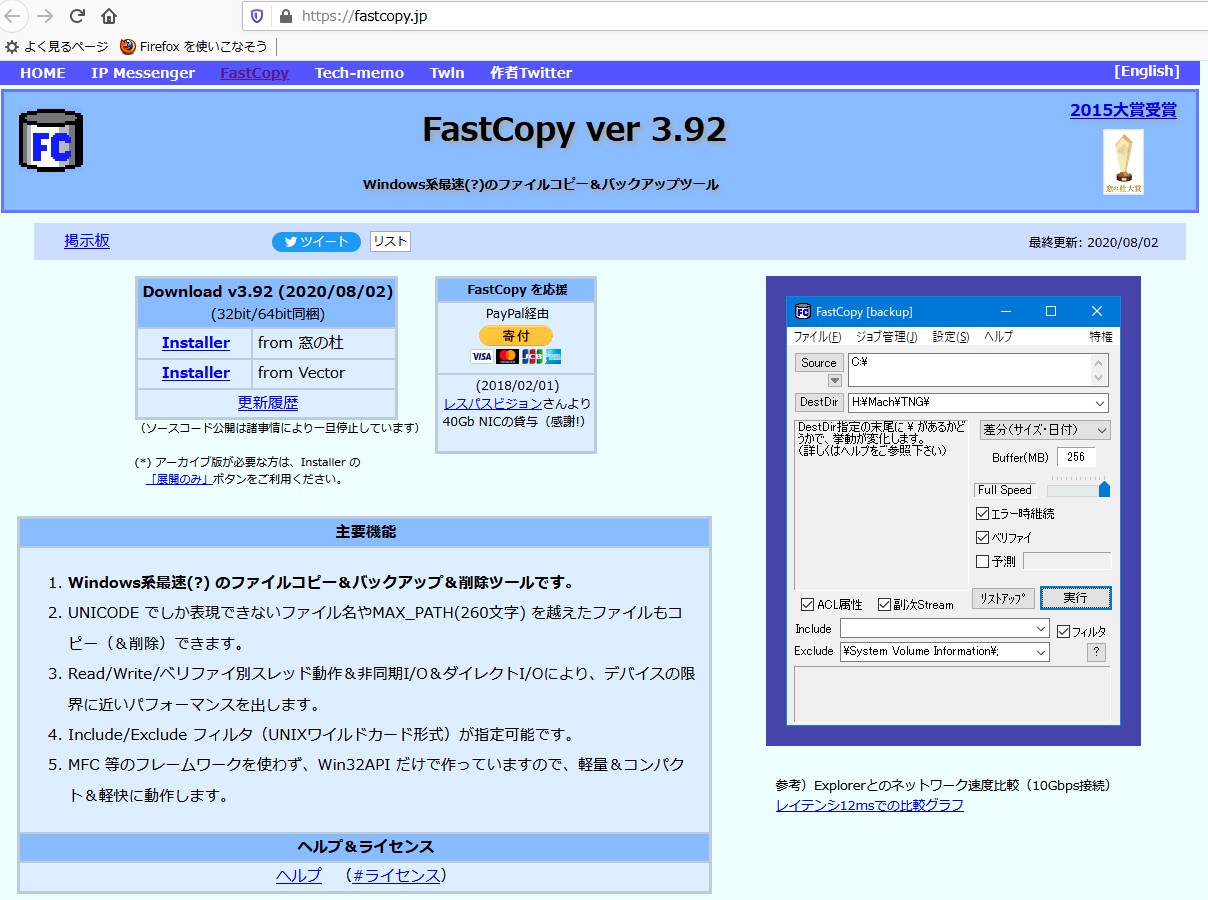Minimize the FastCopy [backup] window
Viewport: 1208px width, 900px height.
1006,311
